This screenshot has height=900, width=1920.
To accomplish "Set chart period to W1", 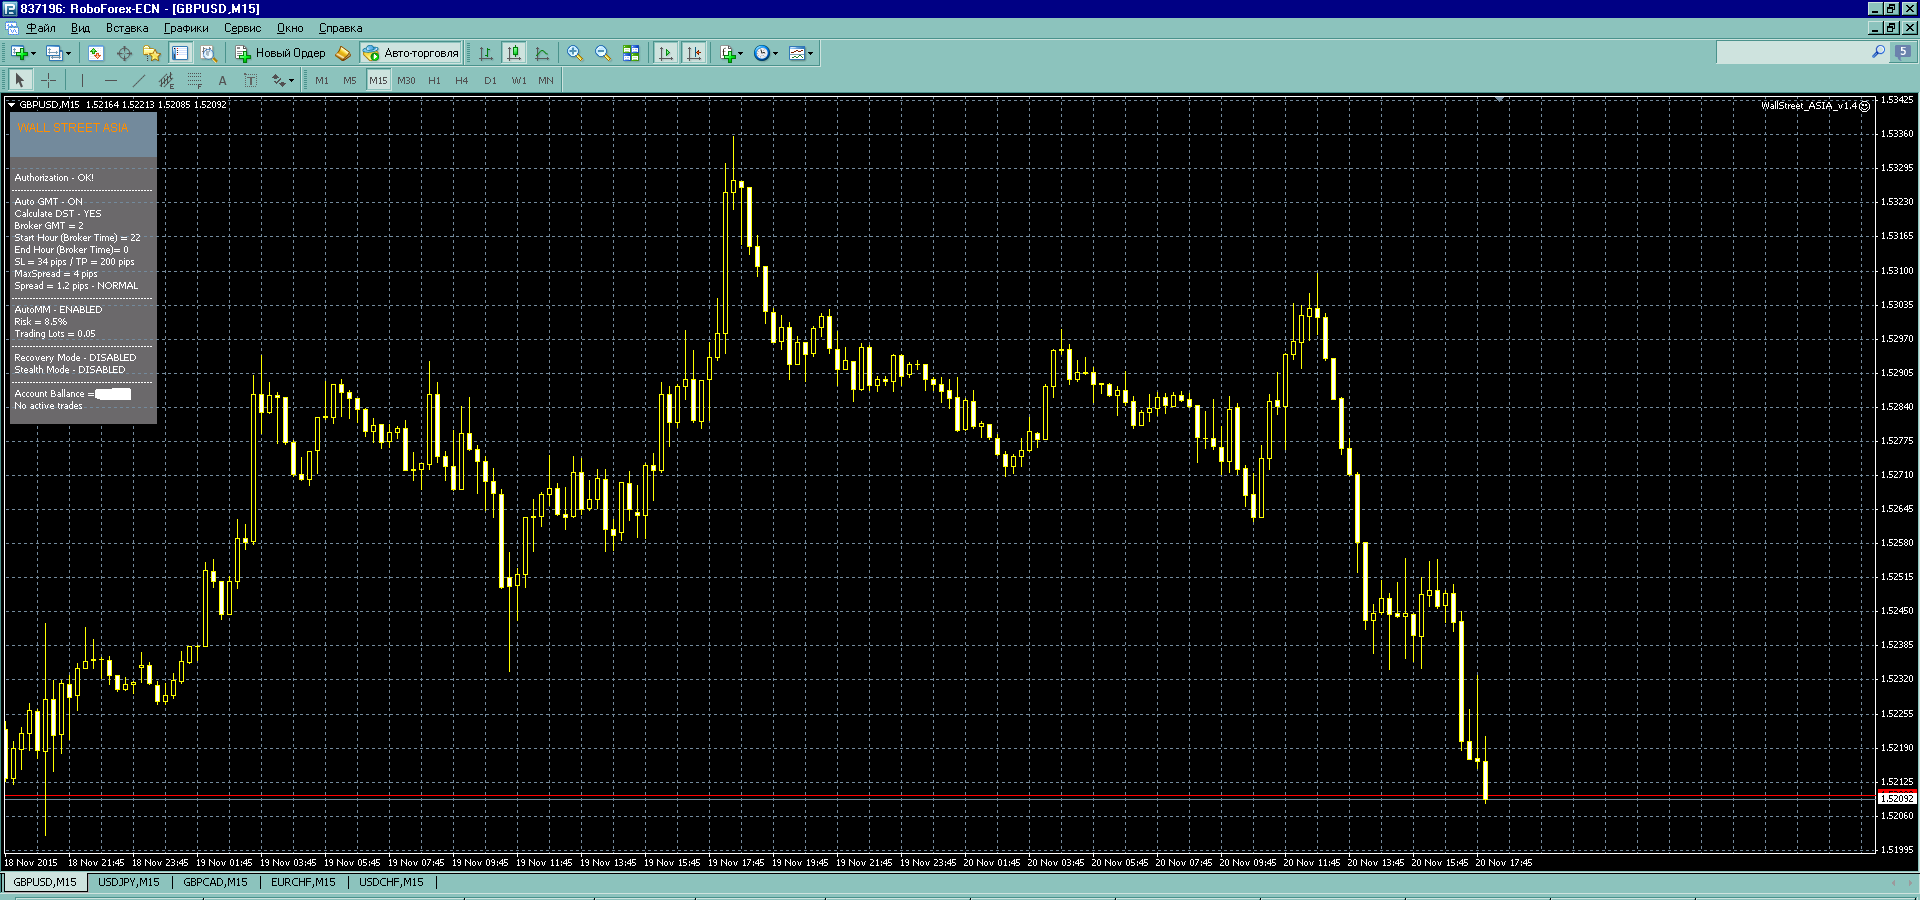I will pos(518,80).
